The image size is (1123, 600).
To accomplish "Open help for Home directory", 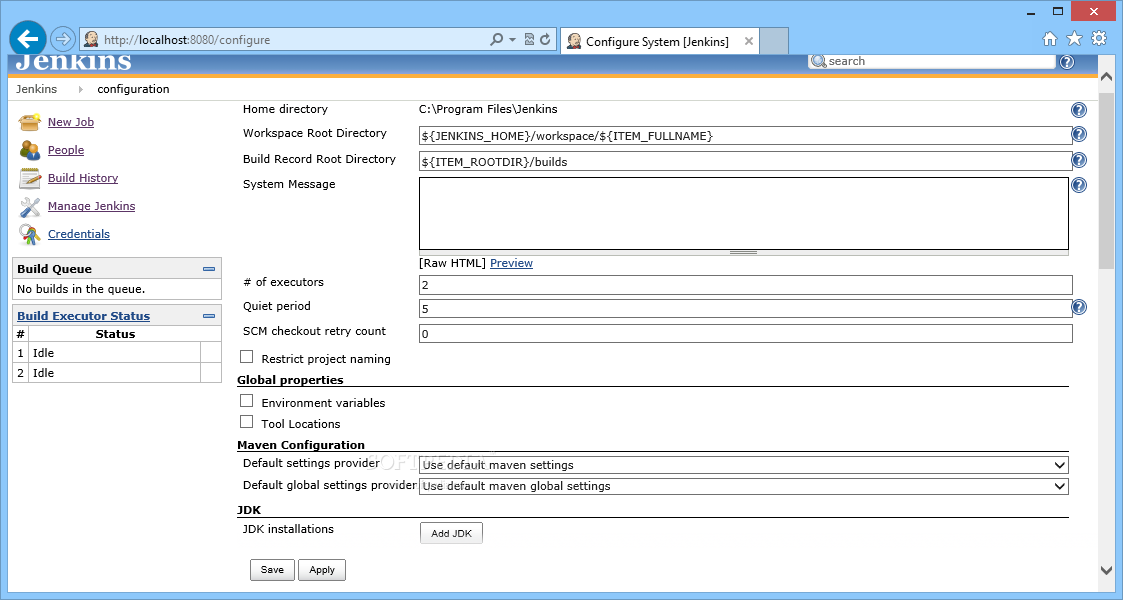I will click(x=1079, y=110).
